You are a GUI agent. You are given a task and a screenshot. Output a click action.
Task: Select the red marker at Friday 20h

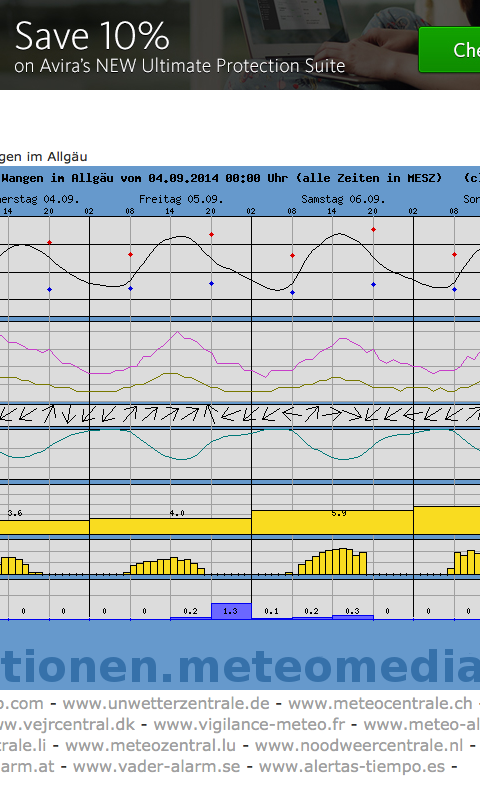coord(211,235)
